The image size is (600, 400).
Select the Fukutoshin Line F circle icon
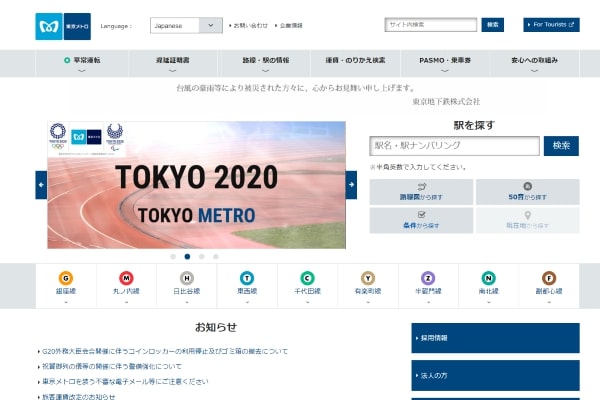[x=549, y=278]
